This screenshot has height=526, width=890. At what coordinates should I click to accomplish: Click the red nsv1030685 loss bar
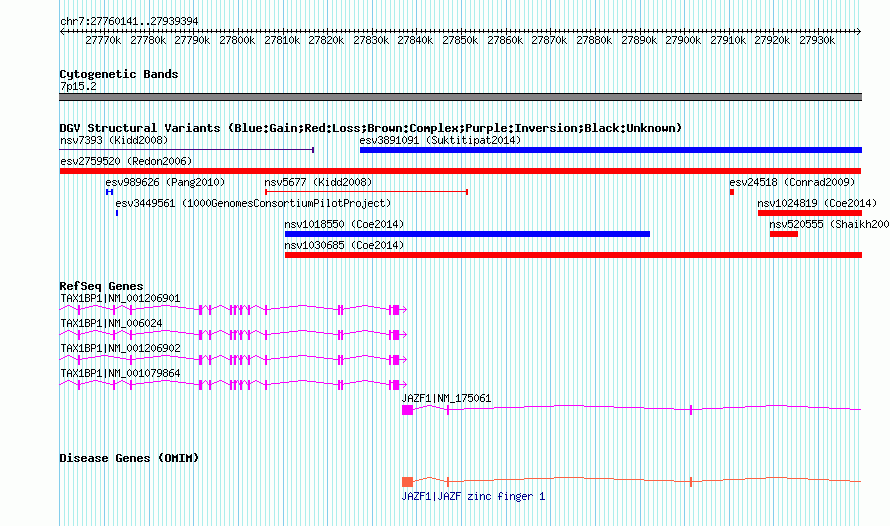click(x=573, y=255)
